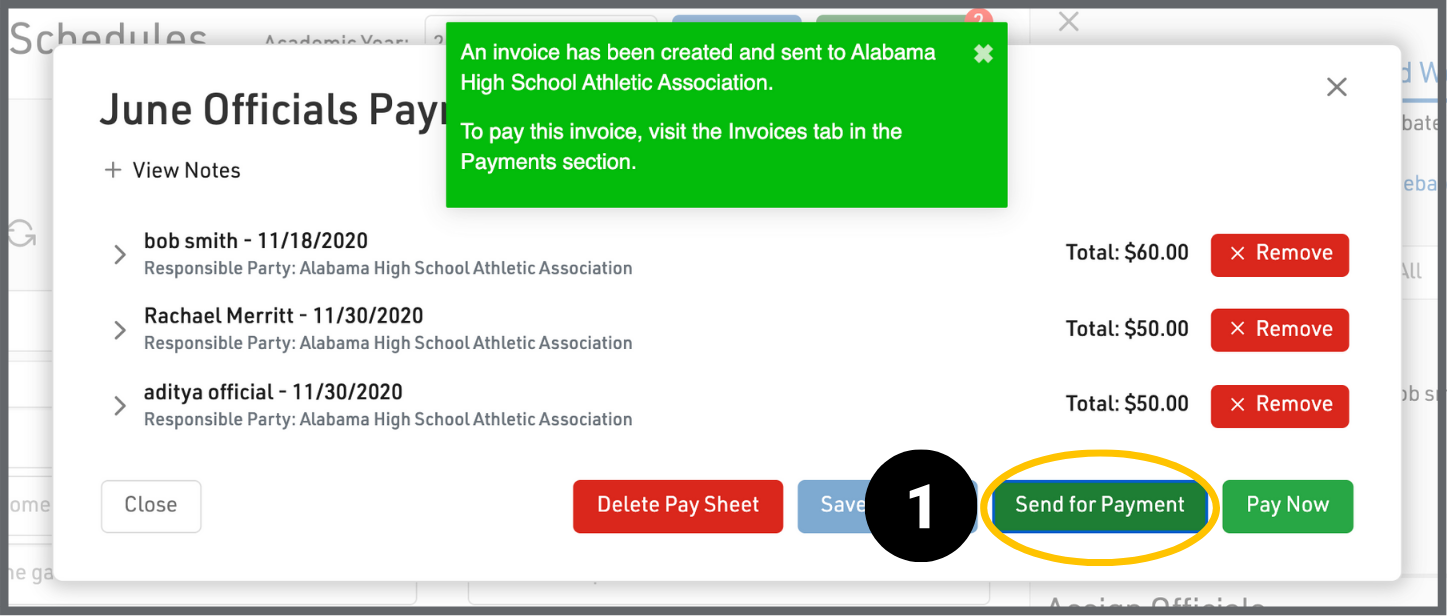Click the red notification badge at top
Image resolution: width=1447 pixels, height=616 pixels.
click(x=979, y=17)
